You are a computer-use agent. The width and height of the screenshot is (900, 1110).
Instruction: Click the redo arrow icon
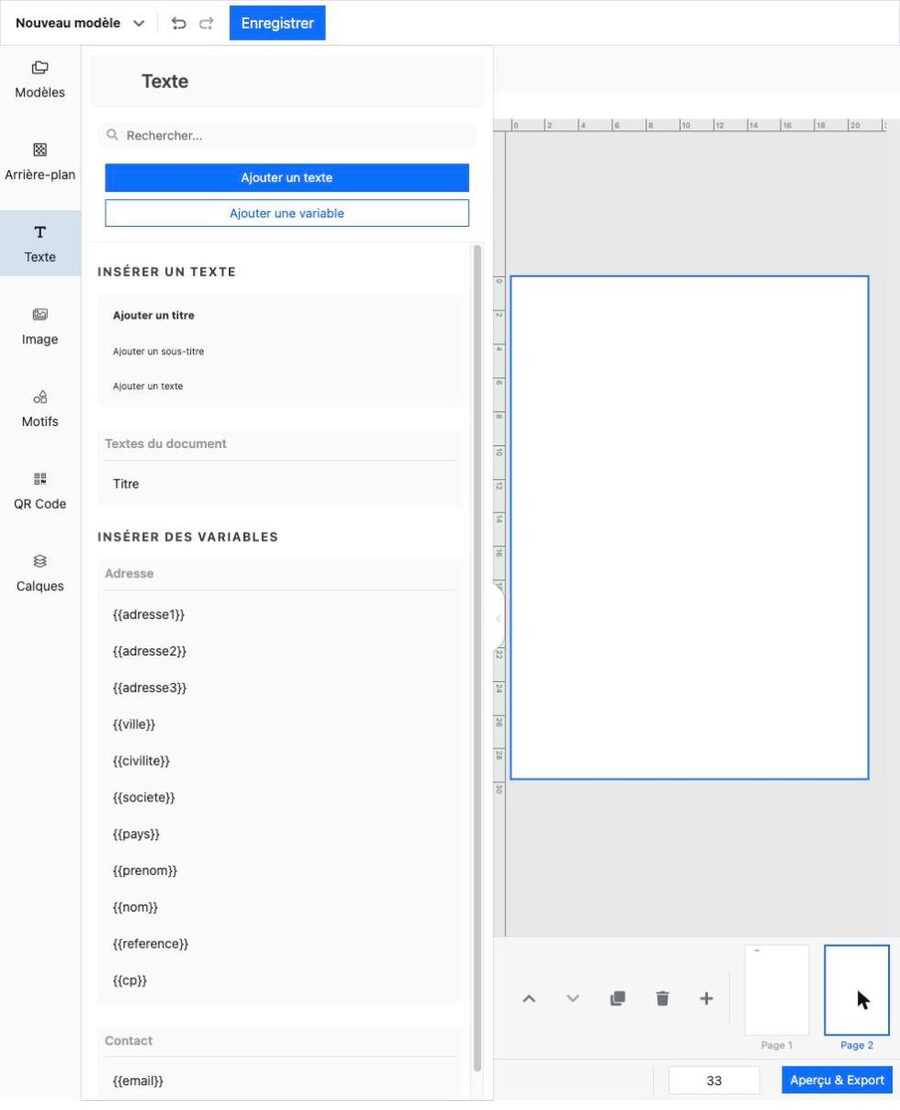coord(206,23)
